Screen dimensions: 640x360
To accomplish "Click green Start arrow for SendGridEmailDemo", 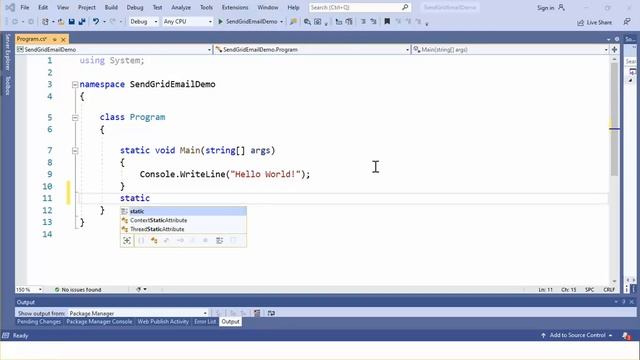I will (220, 22).
